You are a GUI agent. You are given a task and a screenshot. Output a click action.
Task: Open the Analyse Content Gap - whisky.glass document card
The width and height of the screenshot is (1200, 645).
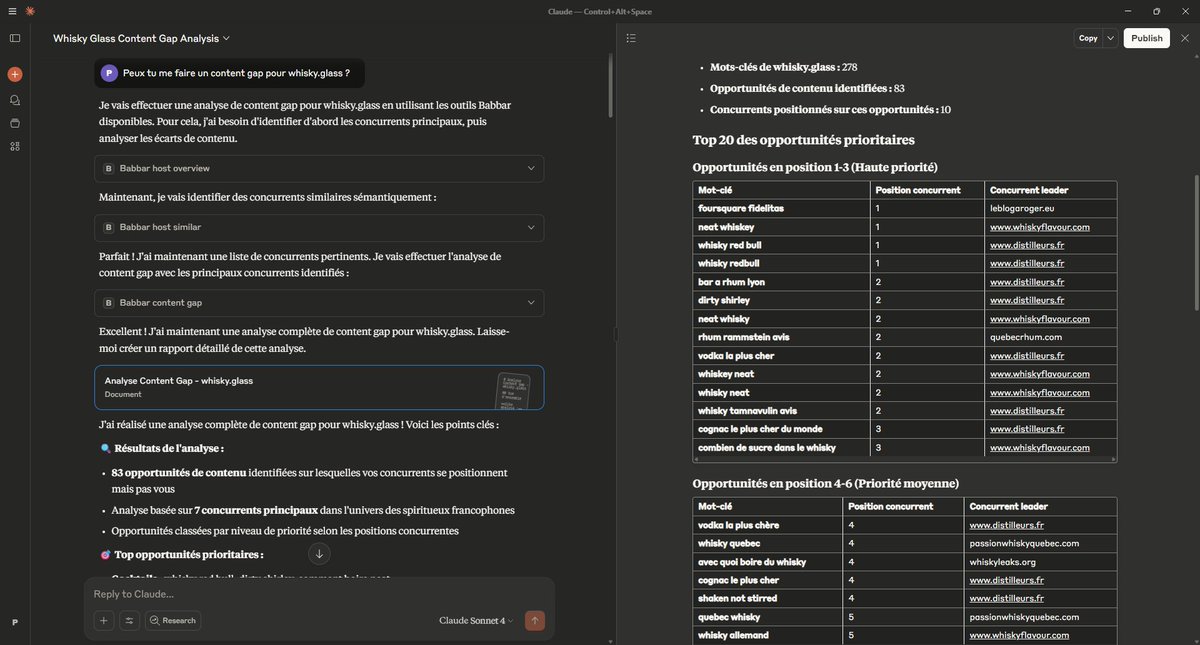click(x=320, y=387)
